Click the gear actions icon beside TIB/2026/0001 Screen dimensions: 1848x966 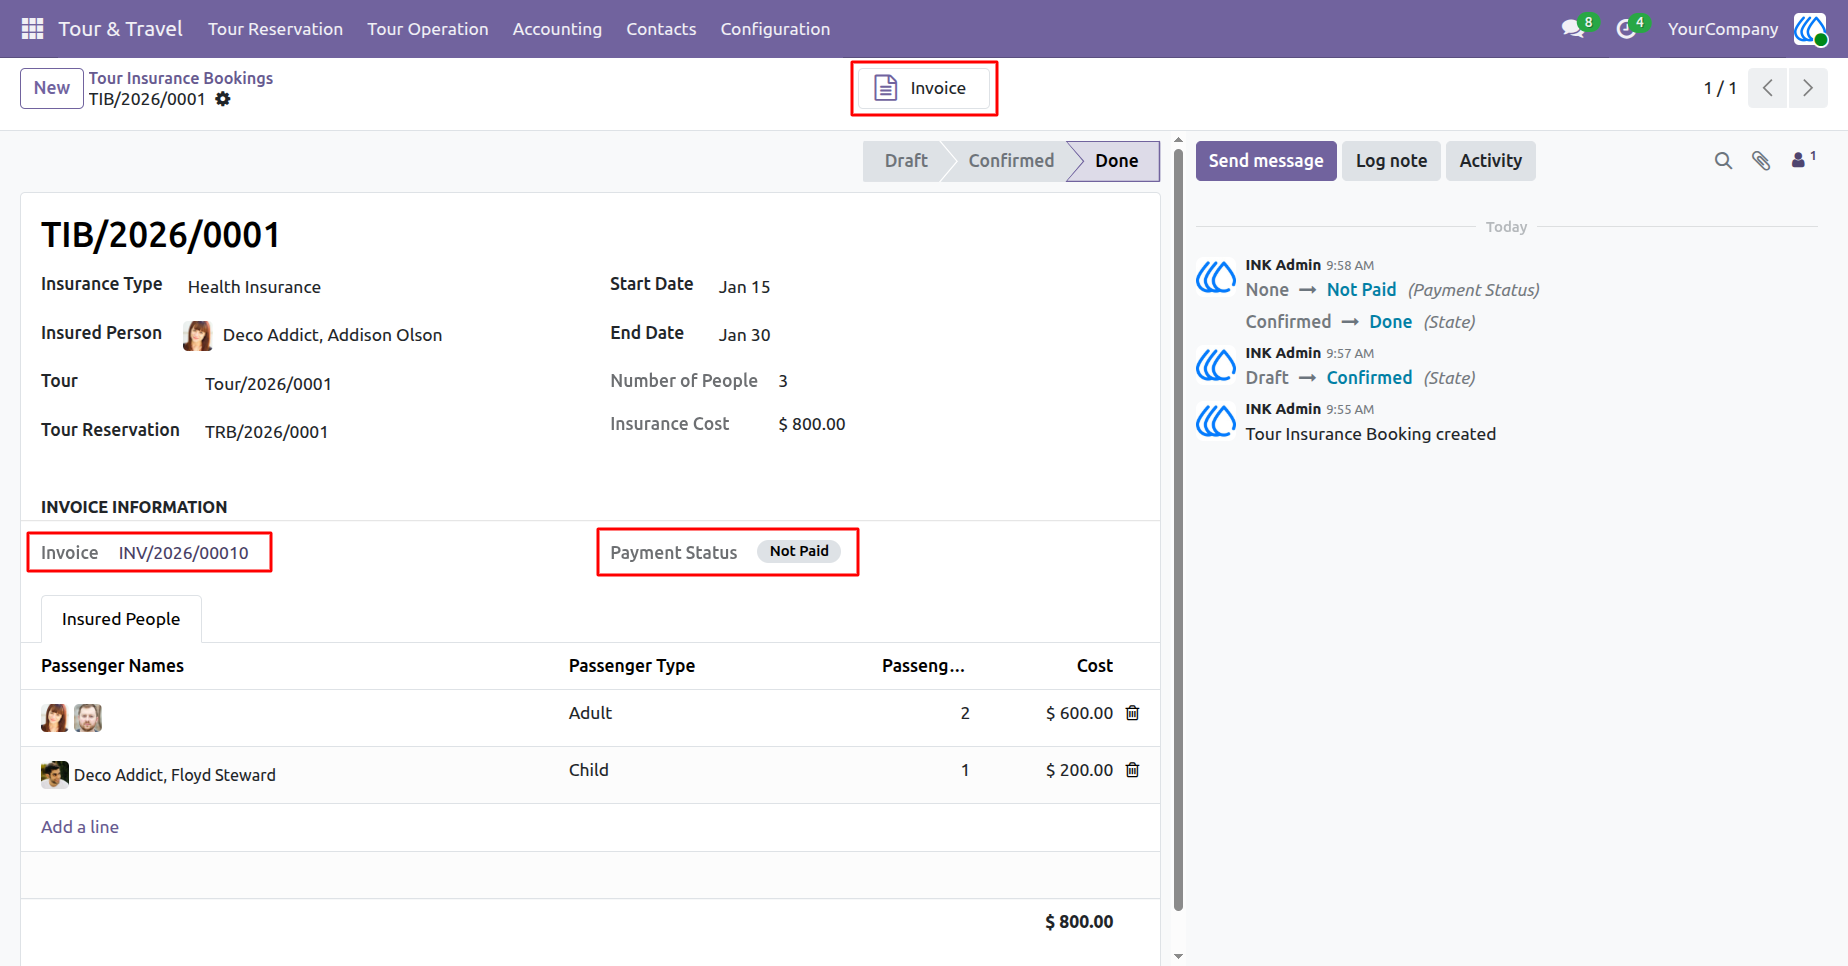point(223,99)
